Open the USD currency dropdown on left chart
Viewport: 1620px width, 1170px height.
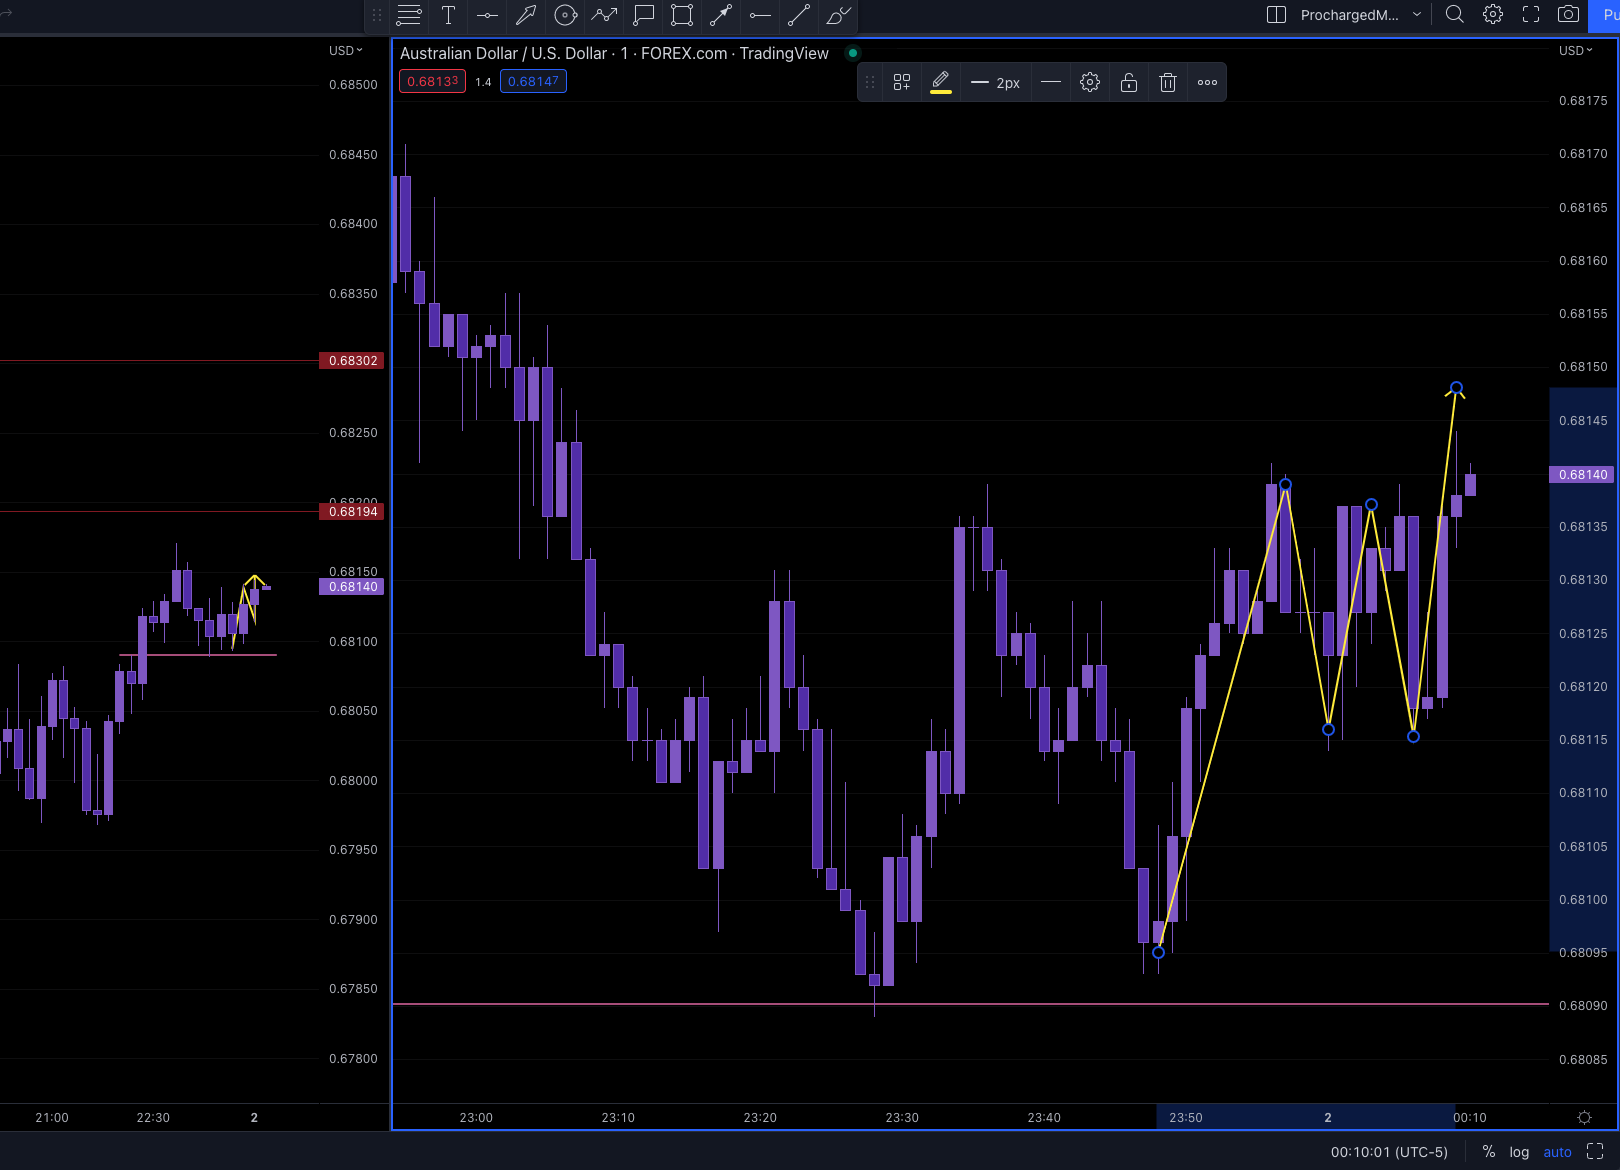pos(346,51)
